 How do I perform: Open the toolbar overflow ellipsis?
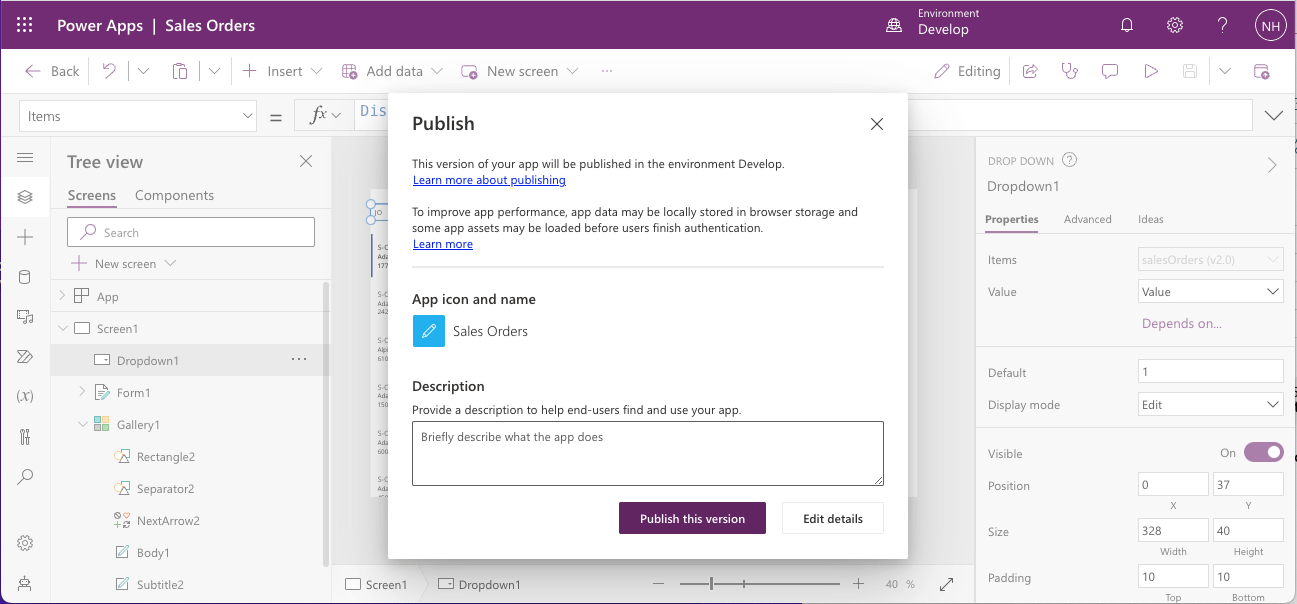(x=607, y=71)
